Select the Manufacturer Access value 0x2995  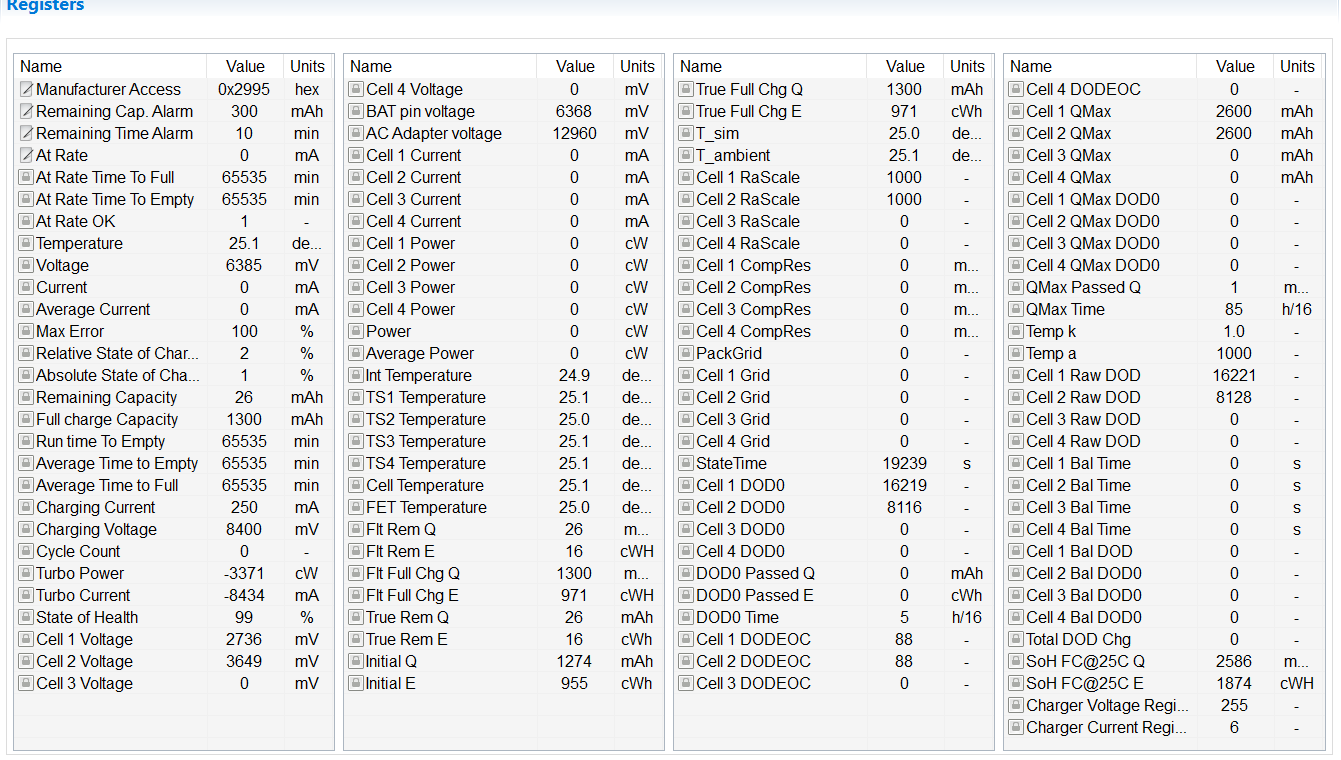tap(244, 90)
